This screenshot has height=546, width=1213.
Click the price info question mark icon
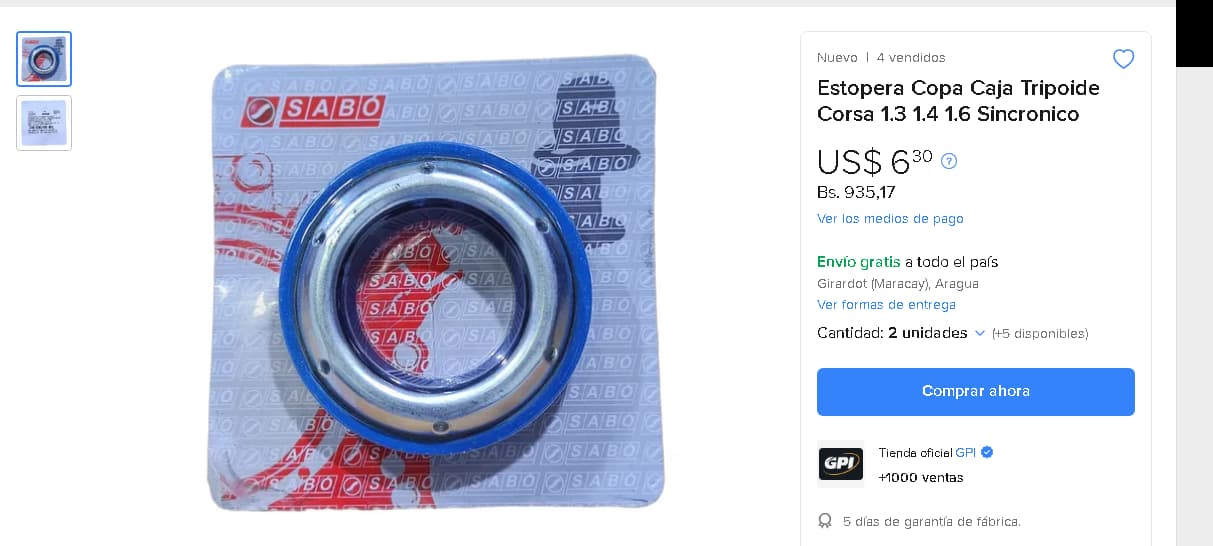949,161
